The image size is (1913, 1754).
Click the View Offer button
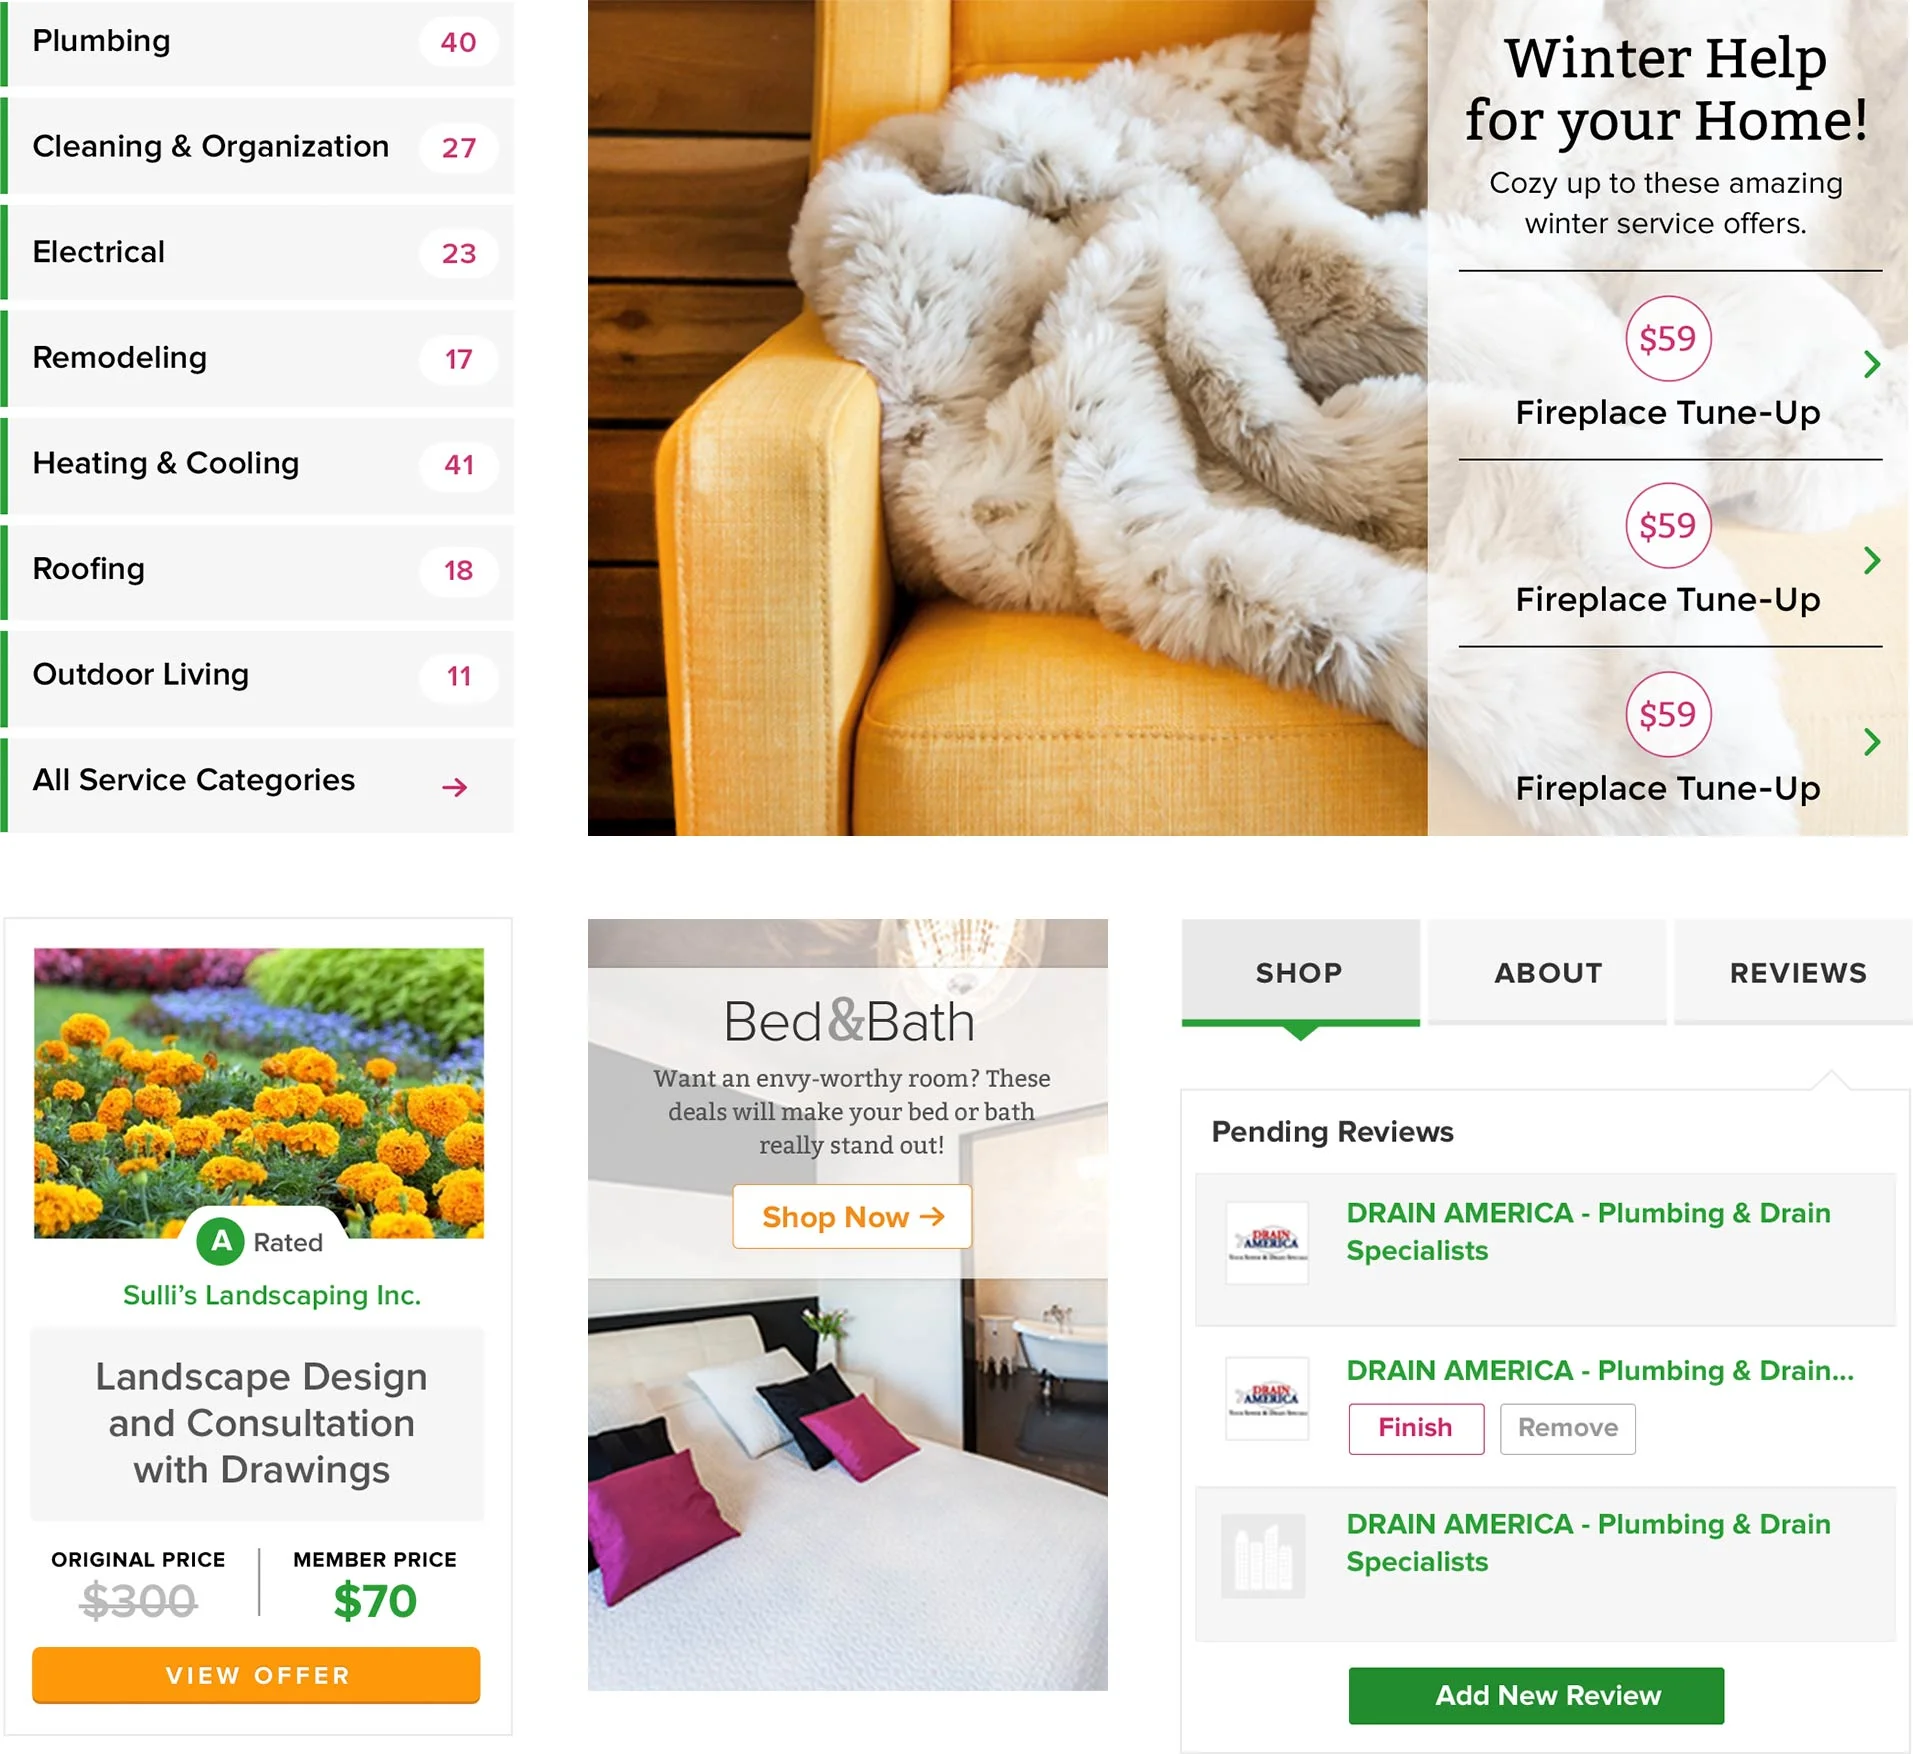[256, 1675]
